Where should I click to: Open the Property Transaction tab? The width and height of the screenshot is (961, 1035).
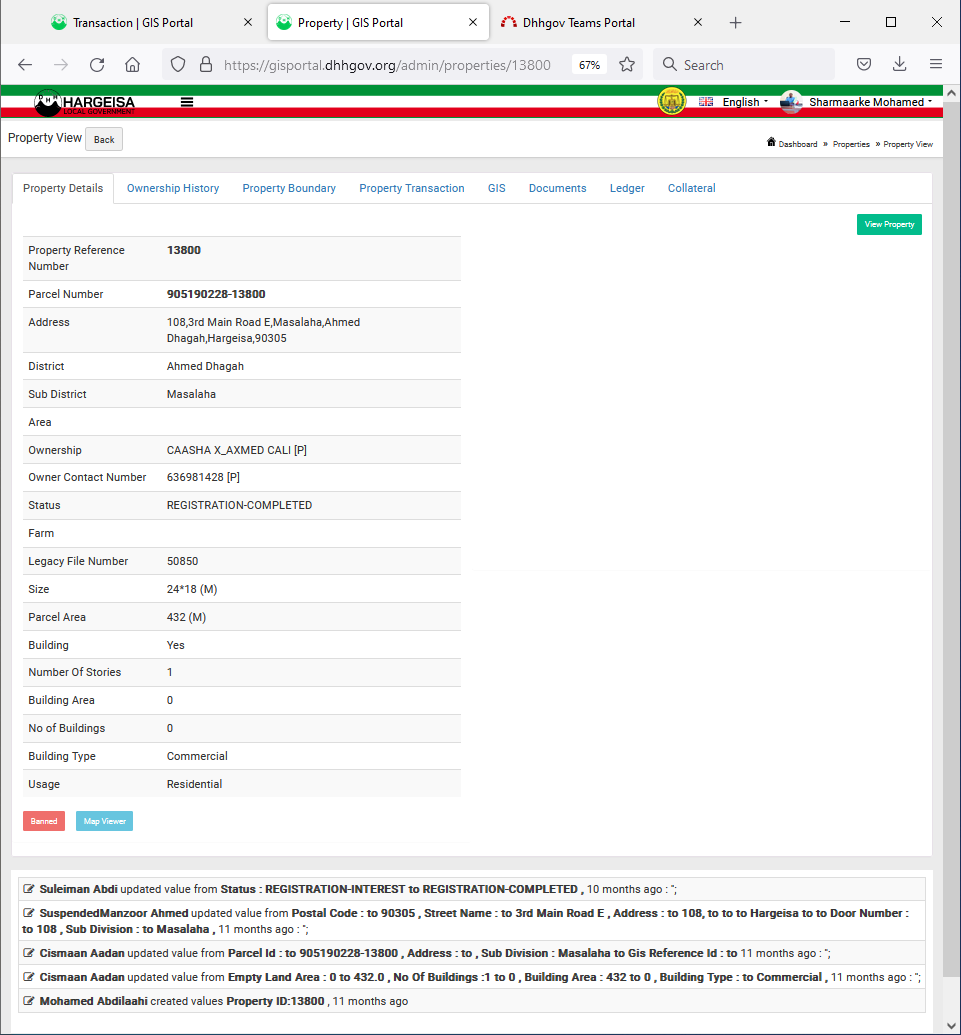pos(412,188)
